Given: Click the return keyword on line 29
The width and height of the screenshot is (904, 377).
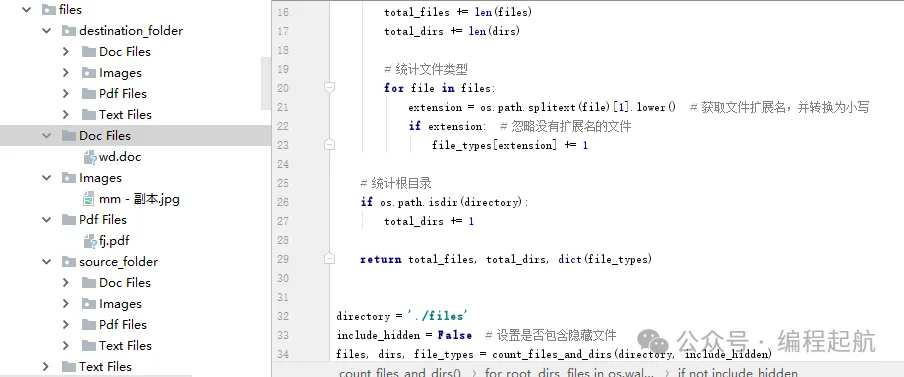Looking at the screenshot, I should click(x=381, y=259).
